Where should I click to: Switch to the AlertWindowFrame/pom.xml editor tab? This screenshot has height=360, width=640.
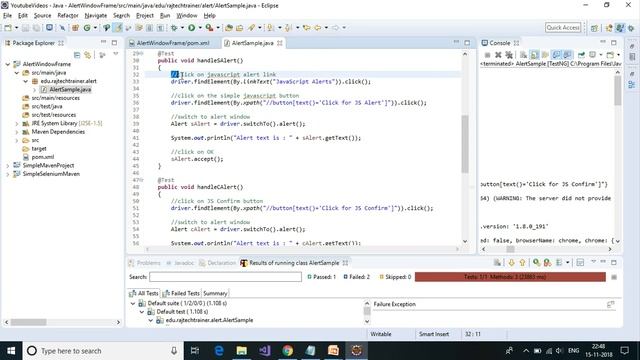(x=173, y=43)
